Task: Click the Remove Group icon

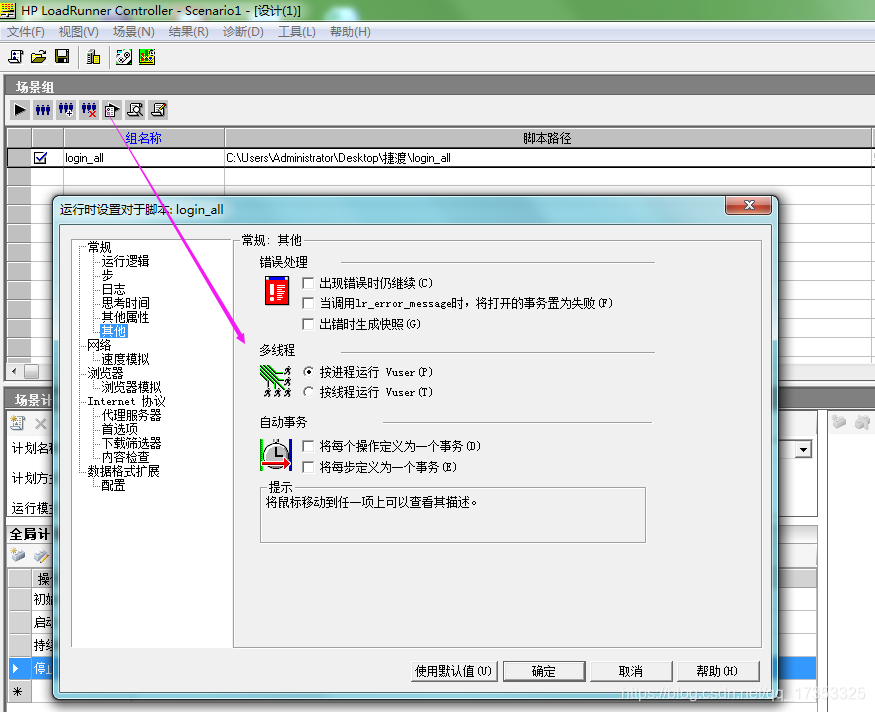Action: point(89,110)
